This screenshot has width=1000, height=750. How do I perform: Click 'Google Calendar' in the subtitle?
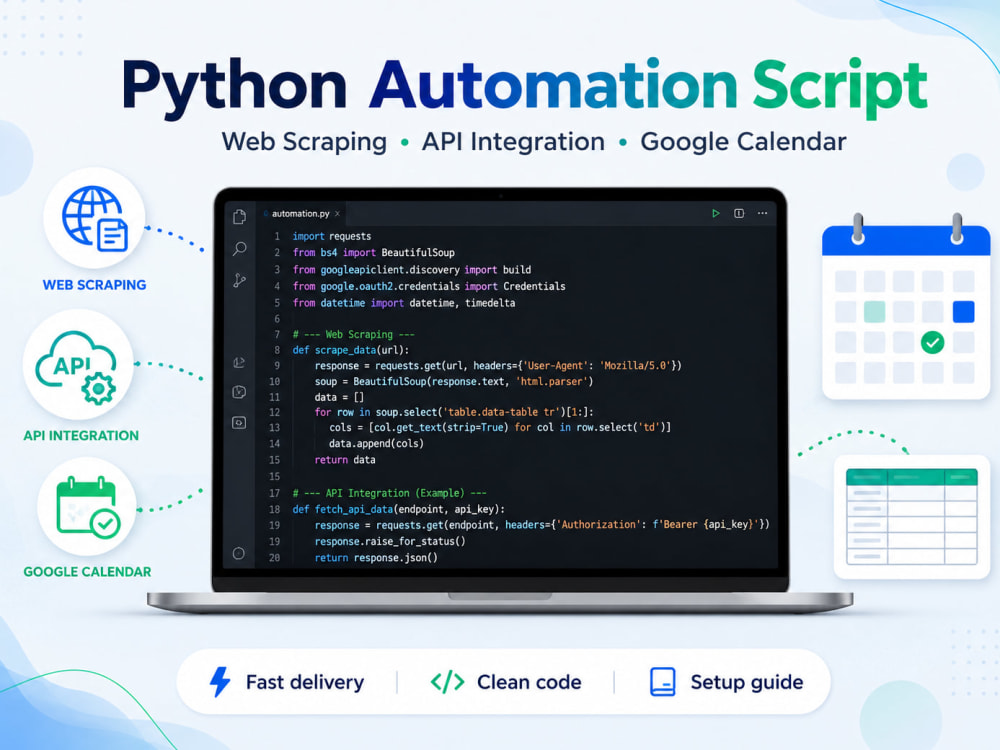(x=744, y=142)
